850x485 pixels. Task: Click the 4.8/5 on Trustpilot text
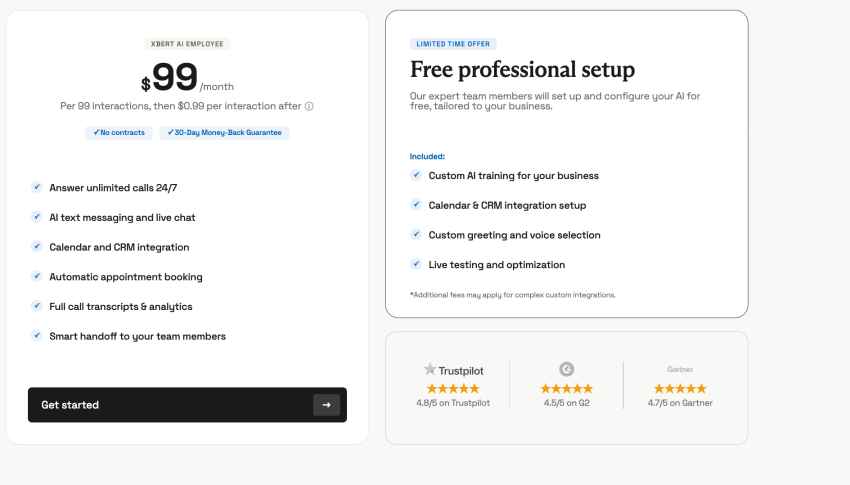coord(453,403)
